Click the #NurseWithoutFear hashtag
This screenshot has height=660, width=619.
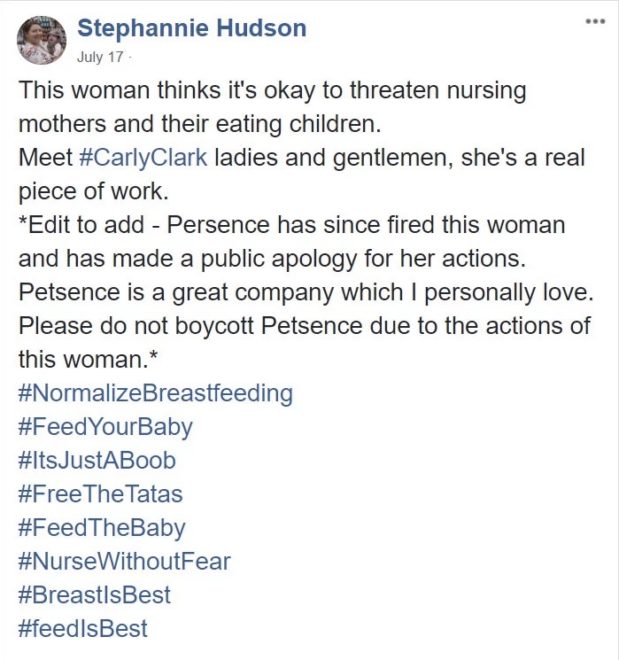click(124, 561)
